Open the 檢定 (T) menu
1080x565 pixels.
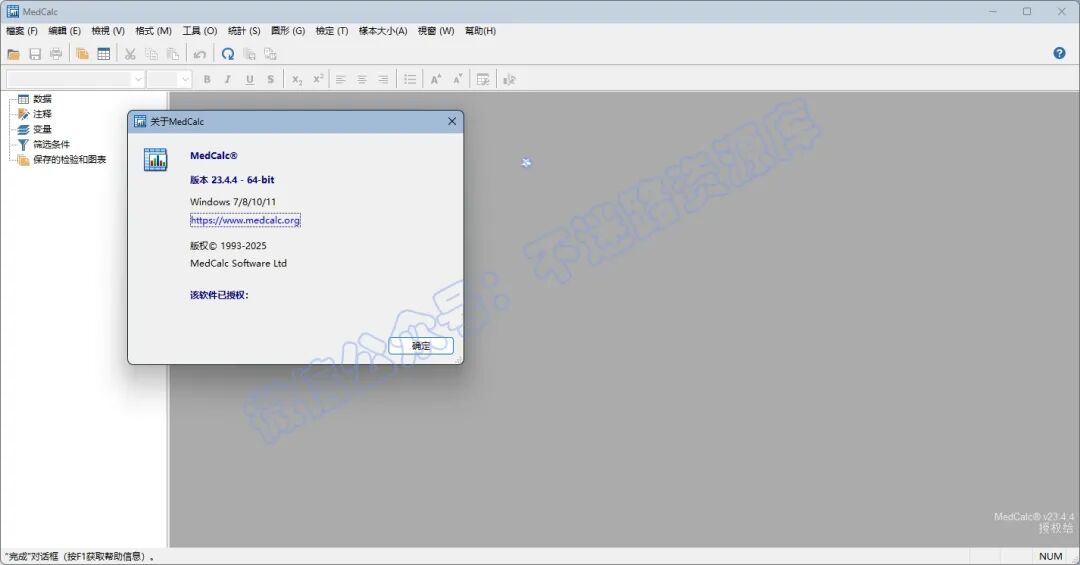point(332,31)
